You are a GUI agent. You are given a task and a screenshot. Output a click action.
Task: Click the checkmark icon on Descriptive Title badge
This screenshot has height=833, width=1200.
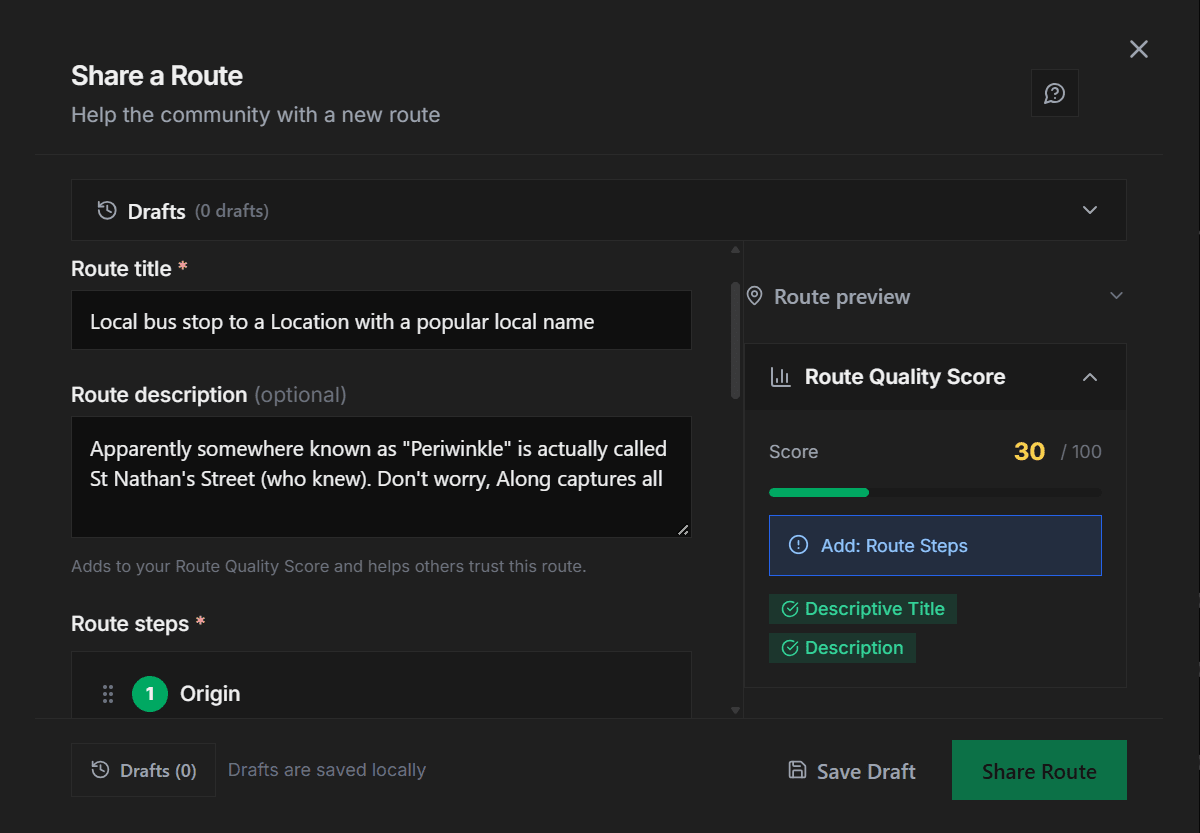click(790, 609)
